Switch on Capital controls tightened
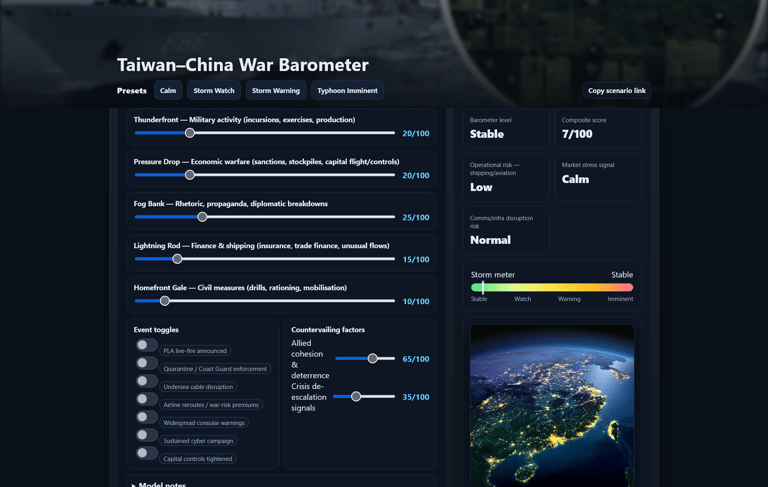This screenshot has height=487, width=768. click(x=146, y=453)
